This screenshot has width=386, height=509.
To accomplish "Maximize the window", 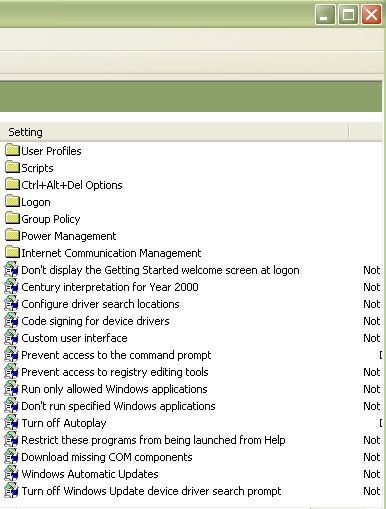I will coord(348,15).
